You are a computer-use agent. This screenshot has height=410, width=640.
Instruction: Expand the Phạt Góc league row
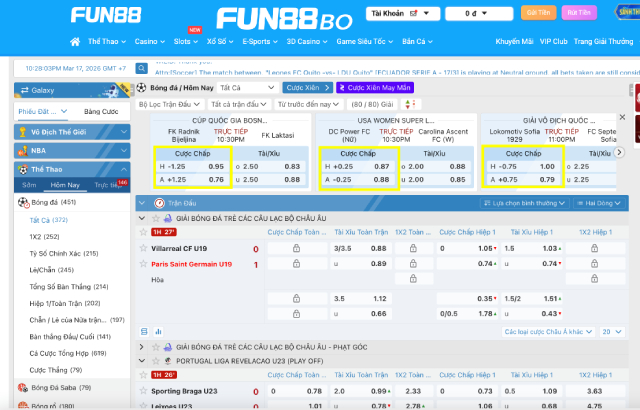click(142, 347)
